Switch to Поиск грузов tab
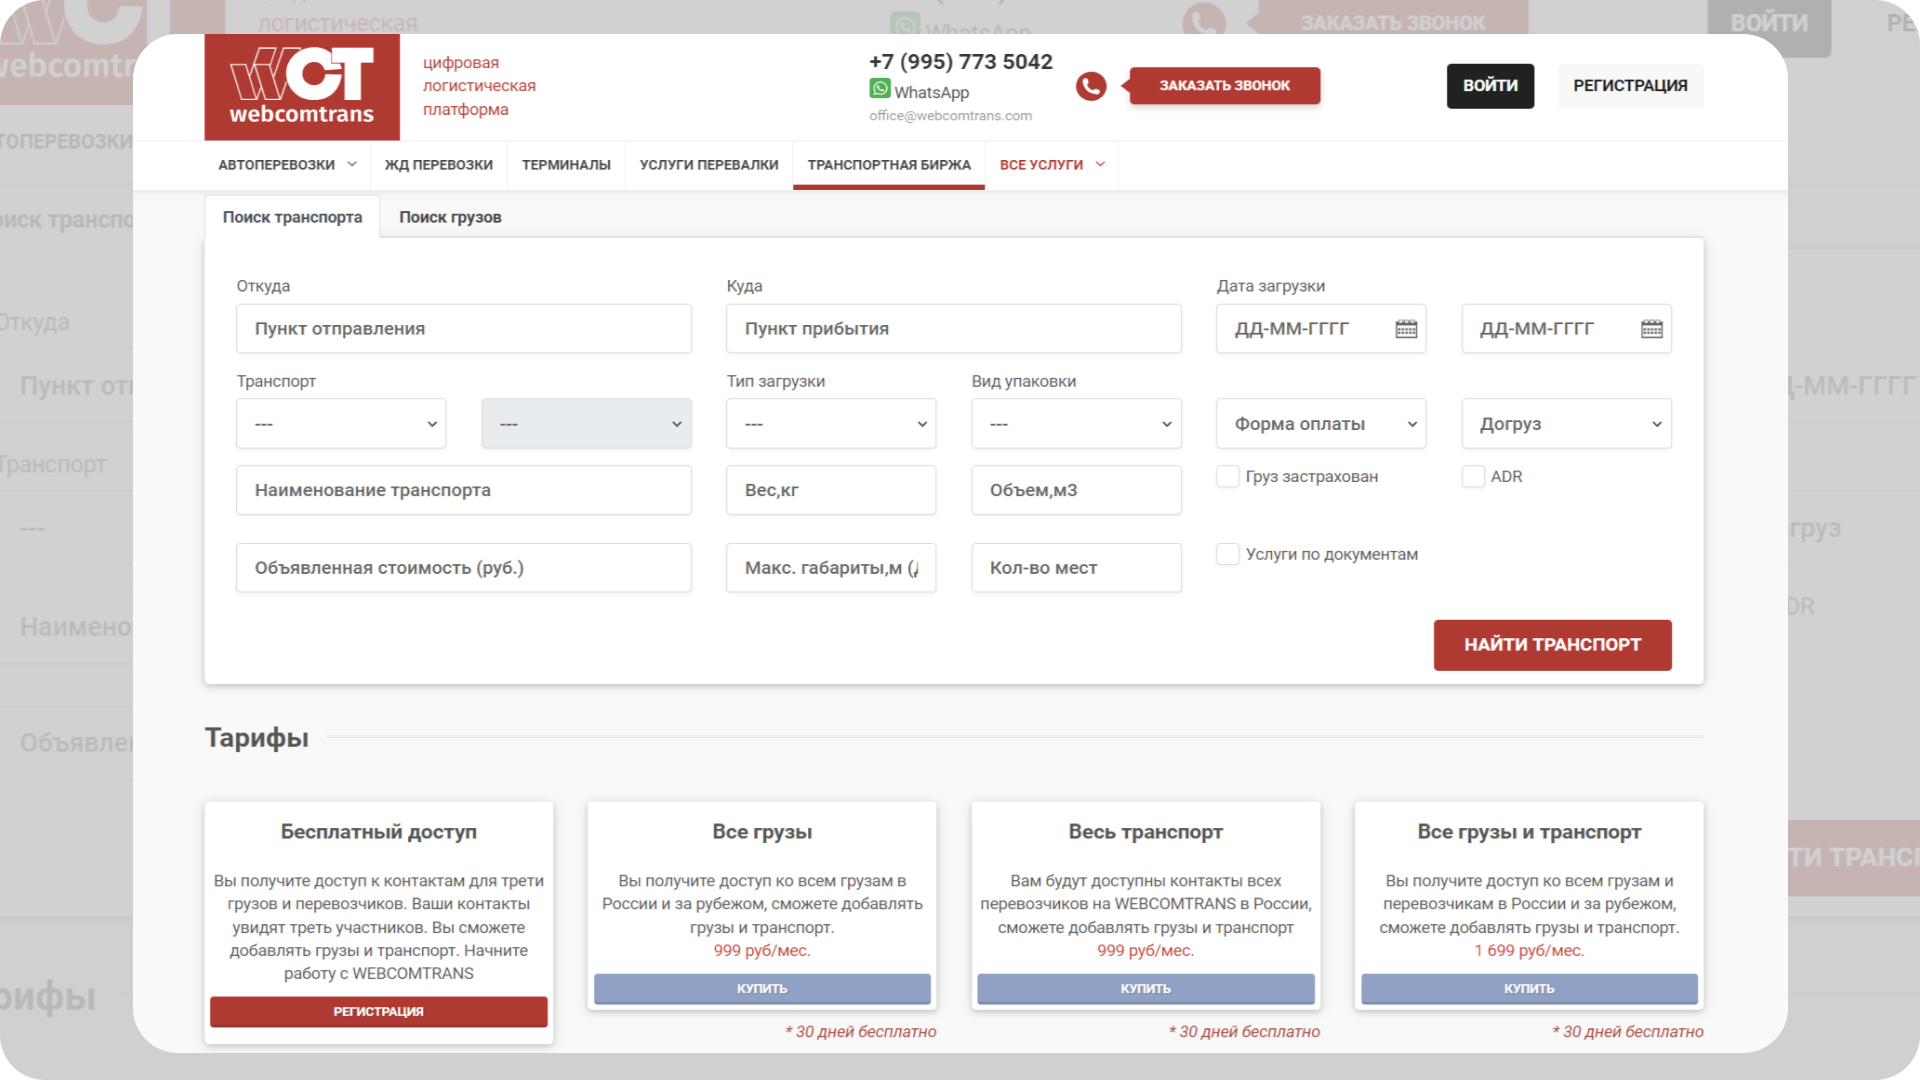1920x1080 pixels. pos(450,217)
